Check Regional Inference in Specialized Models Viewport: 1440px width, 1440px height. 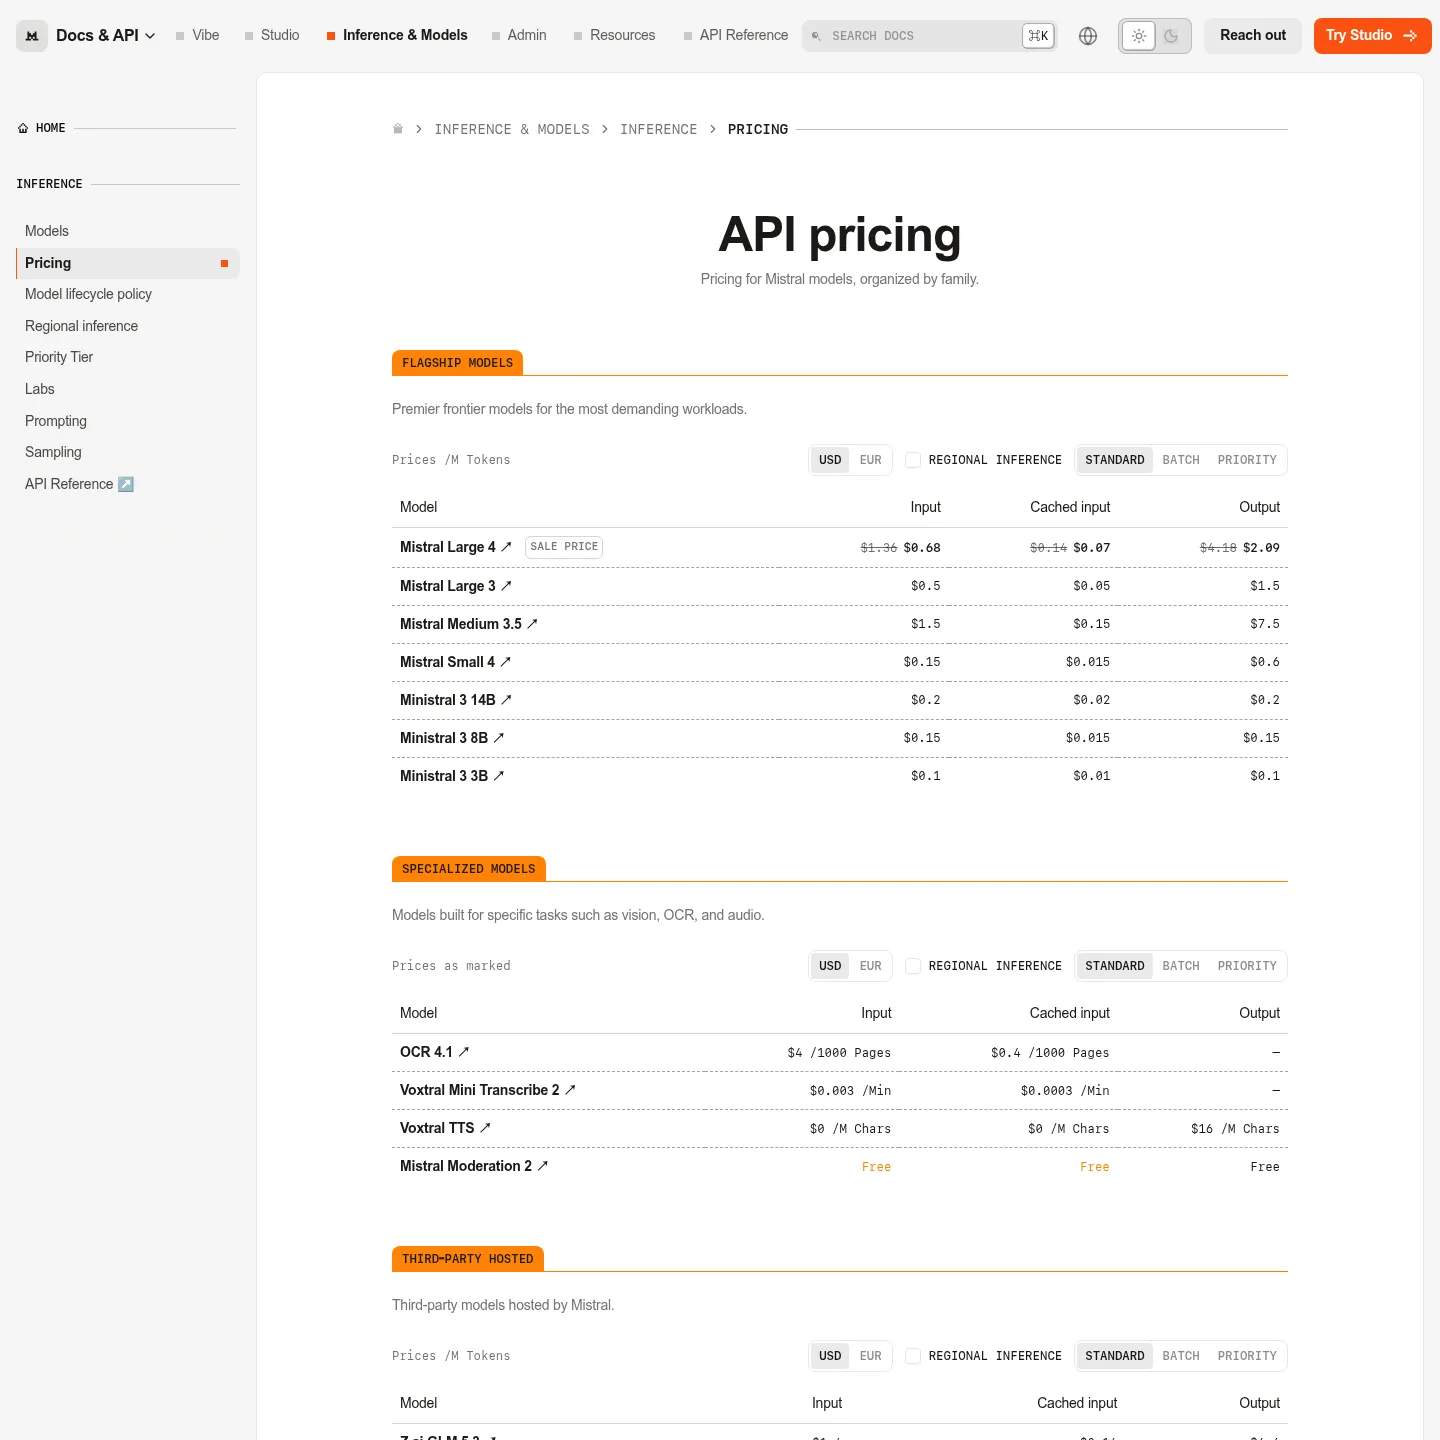click(x=913, y=966)
